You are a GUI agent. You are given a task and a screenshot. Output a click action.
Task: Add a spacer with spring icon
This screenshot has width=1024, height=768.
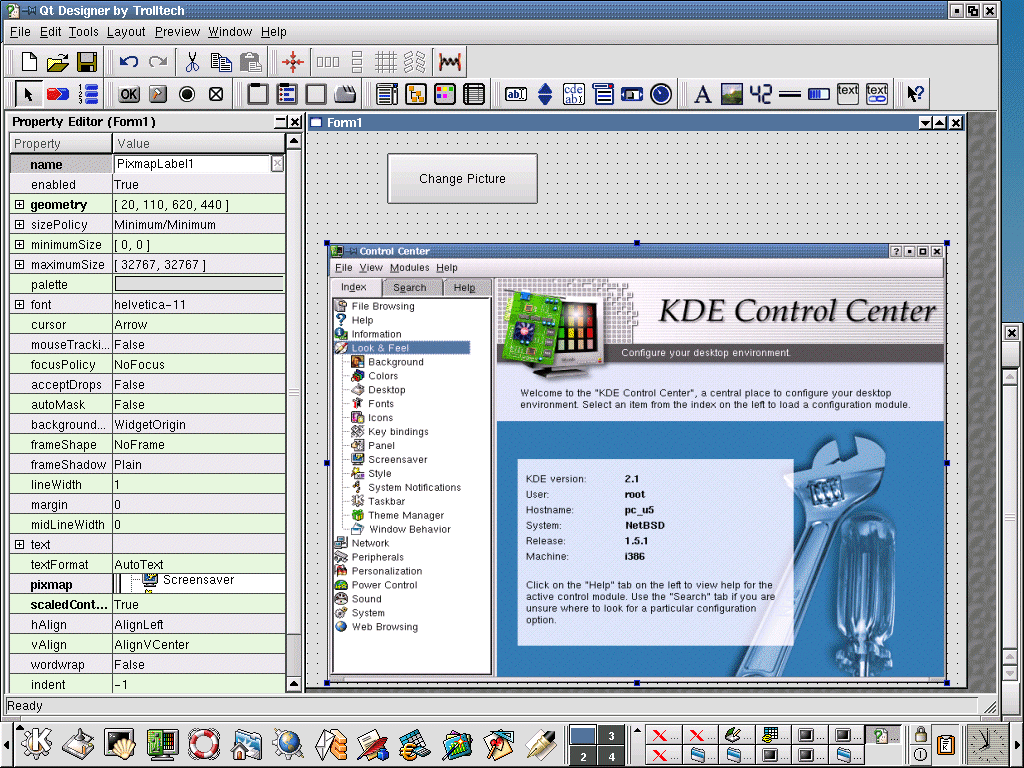[x=450, y=62]
